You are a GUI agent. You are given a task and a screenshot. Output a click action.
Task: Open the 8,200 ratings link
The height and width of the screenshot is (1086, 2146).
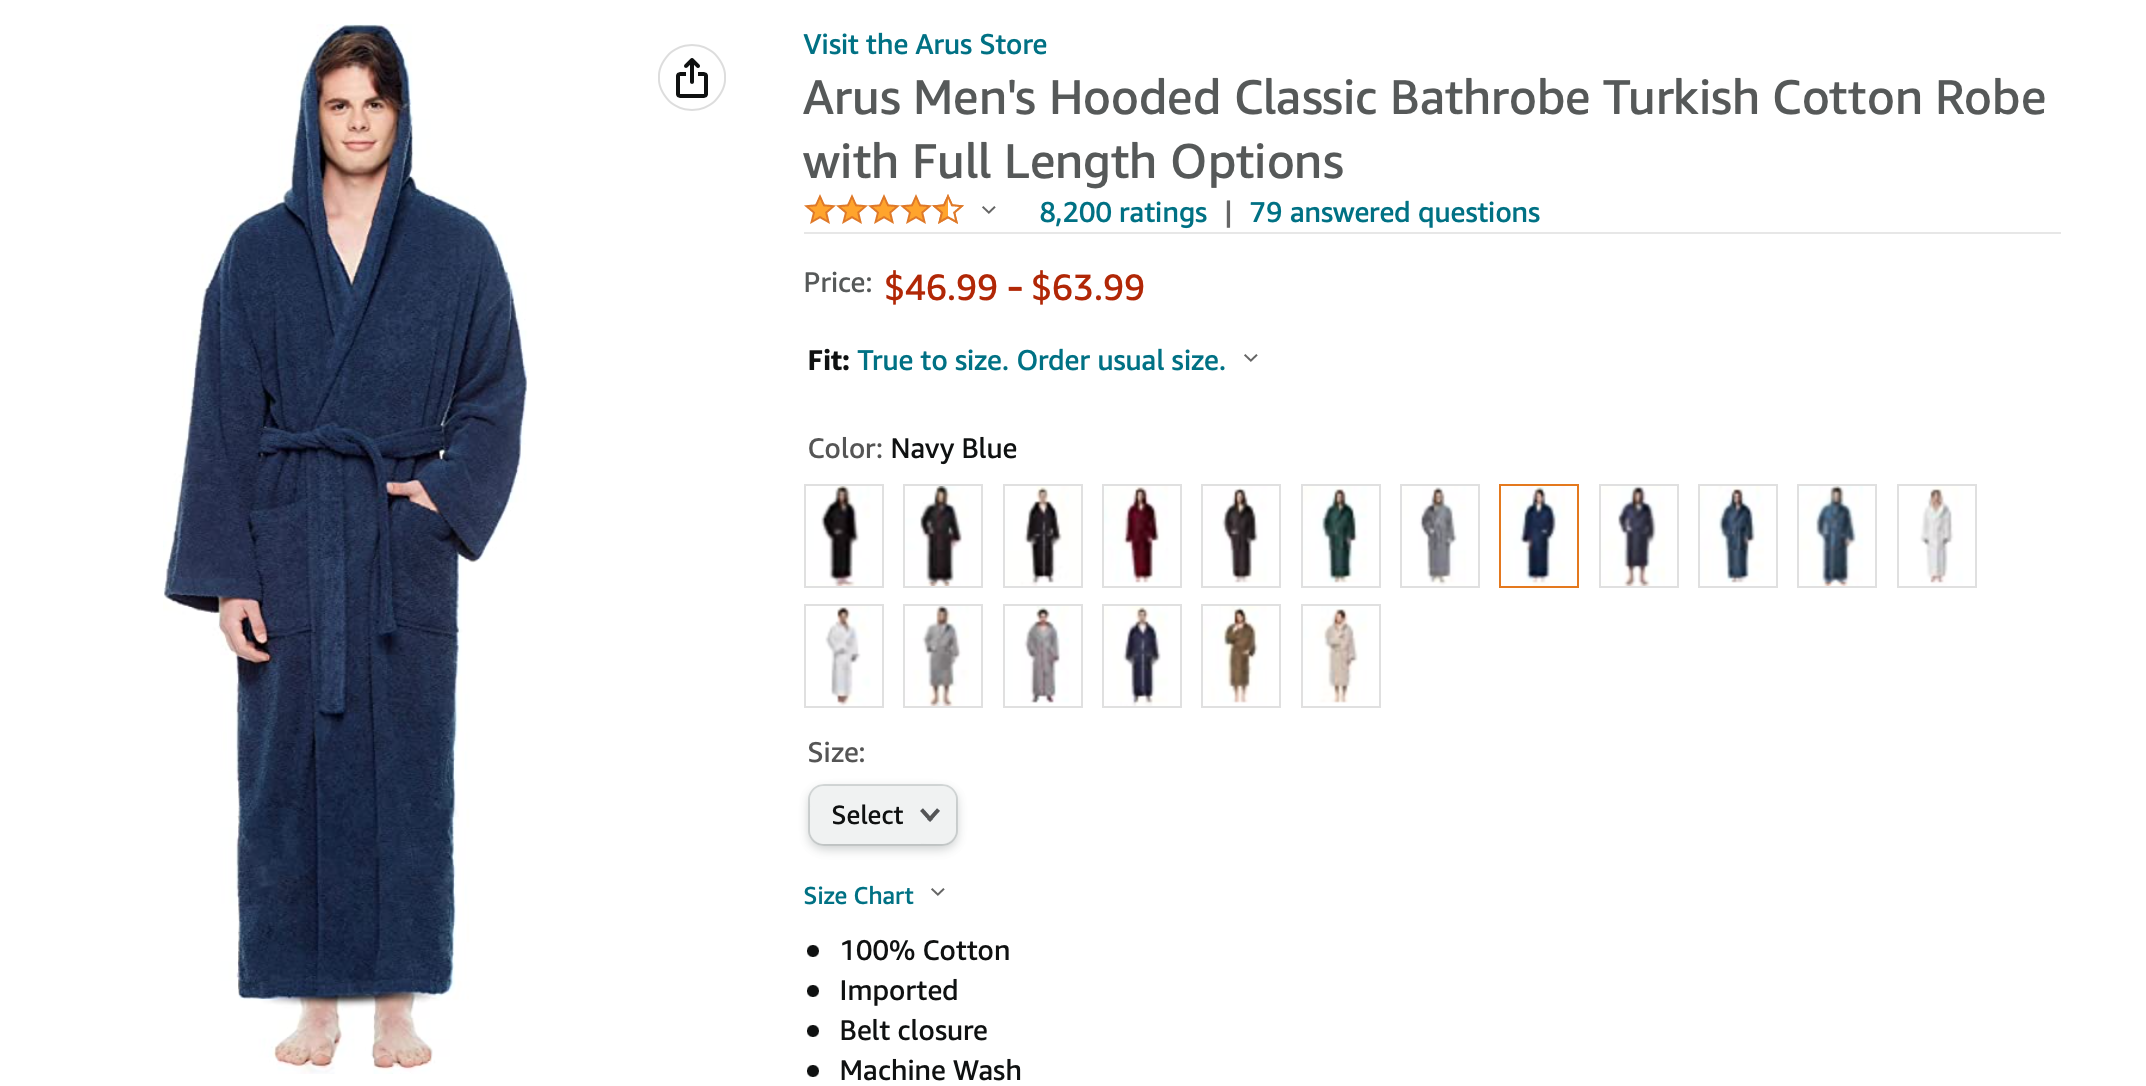click(x=1123, y=212)
